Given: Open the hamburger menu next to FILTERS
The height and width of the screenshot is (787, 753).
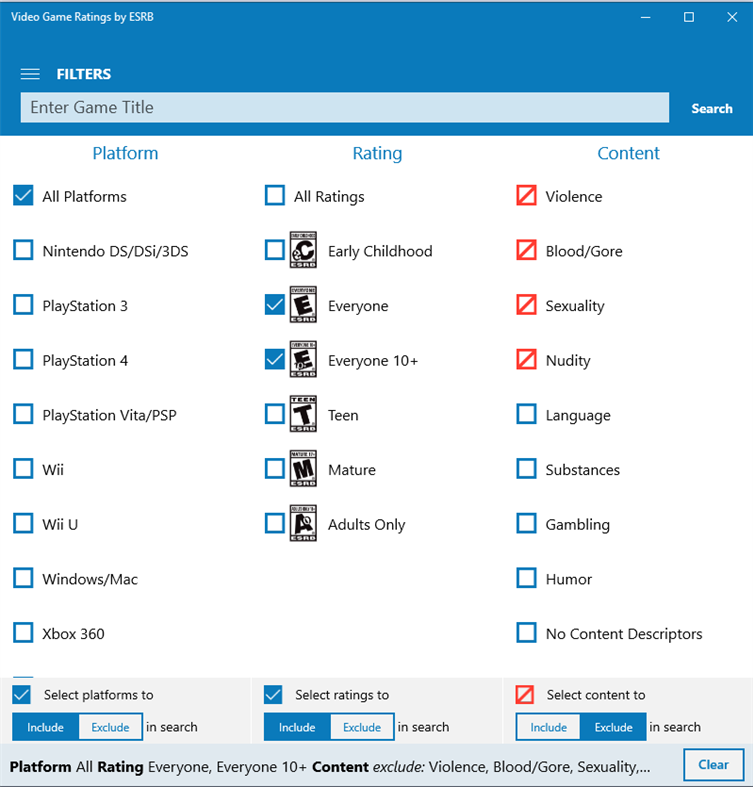Looking at the screenshot, I should coord(30,74).
